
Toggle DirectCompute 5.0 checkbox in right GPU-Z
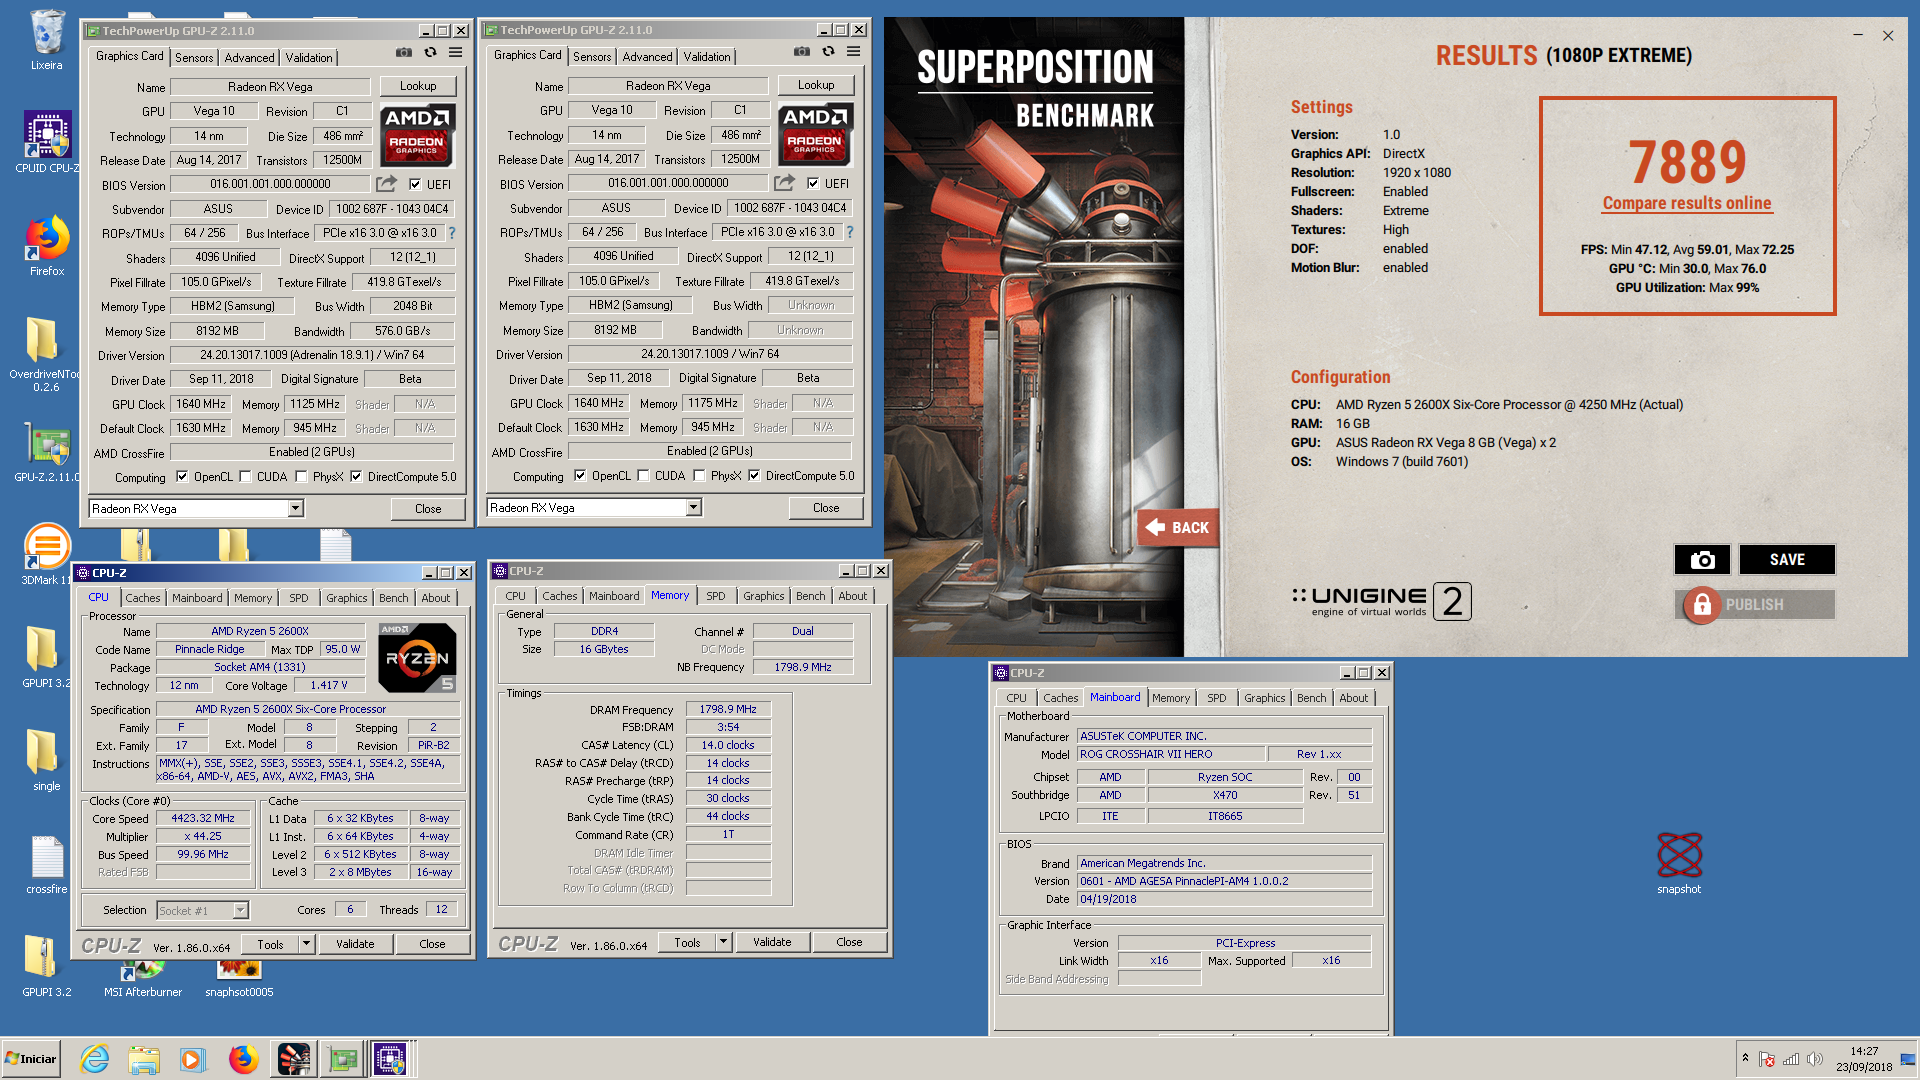coord(754,476)
